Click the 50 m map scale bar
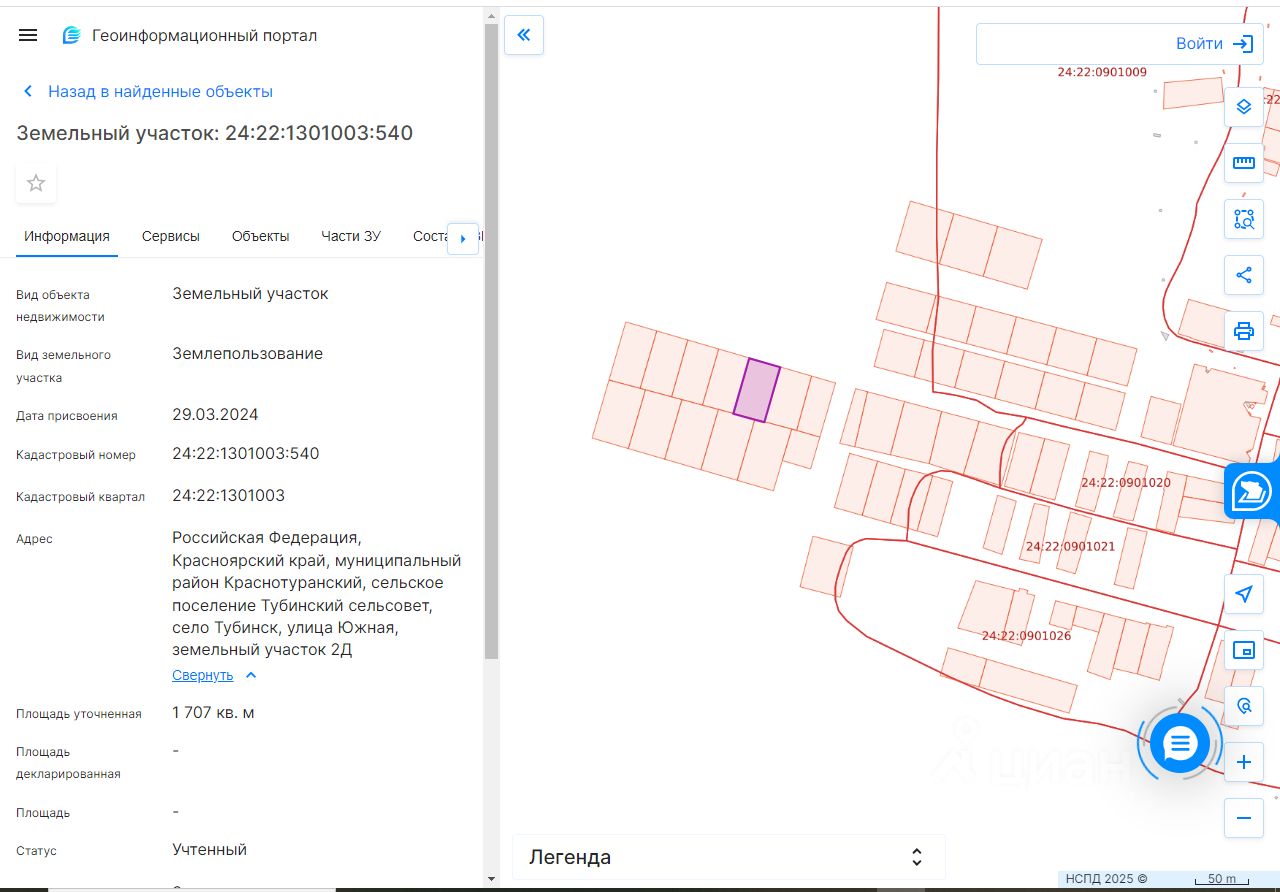Image resolution: width=1280 pixels, height=892 pixels. [x=1222, y=879]
